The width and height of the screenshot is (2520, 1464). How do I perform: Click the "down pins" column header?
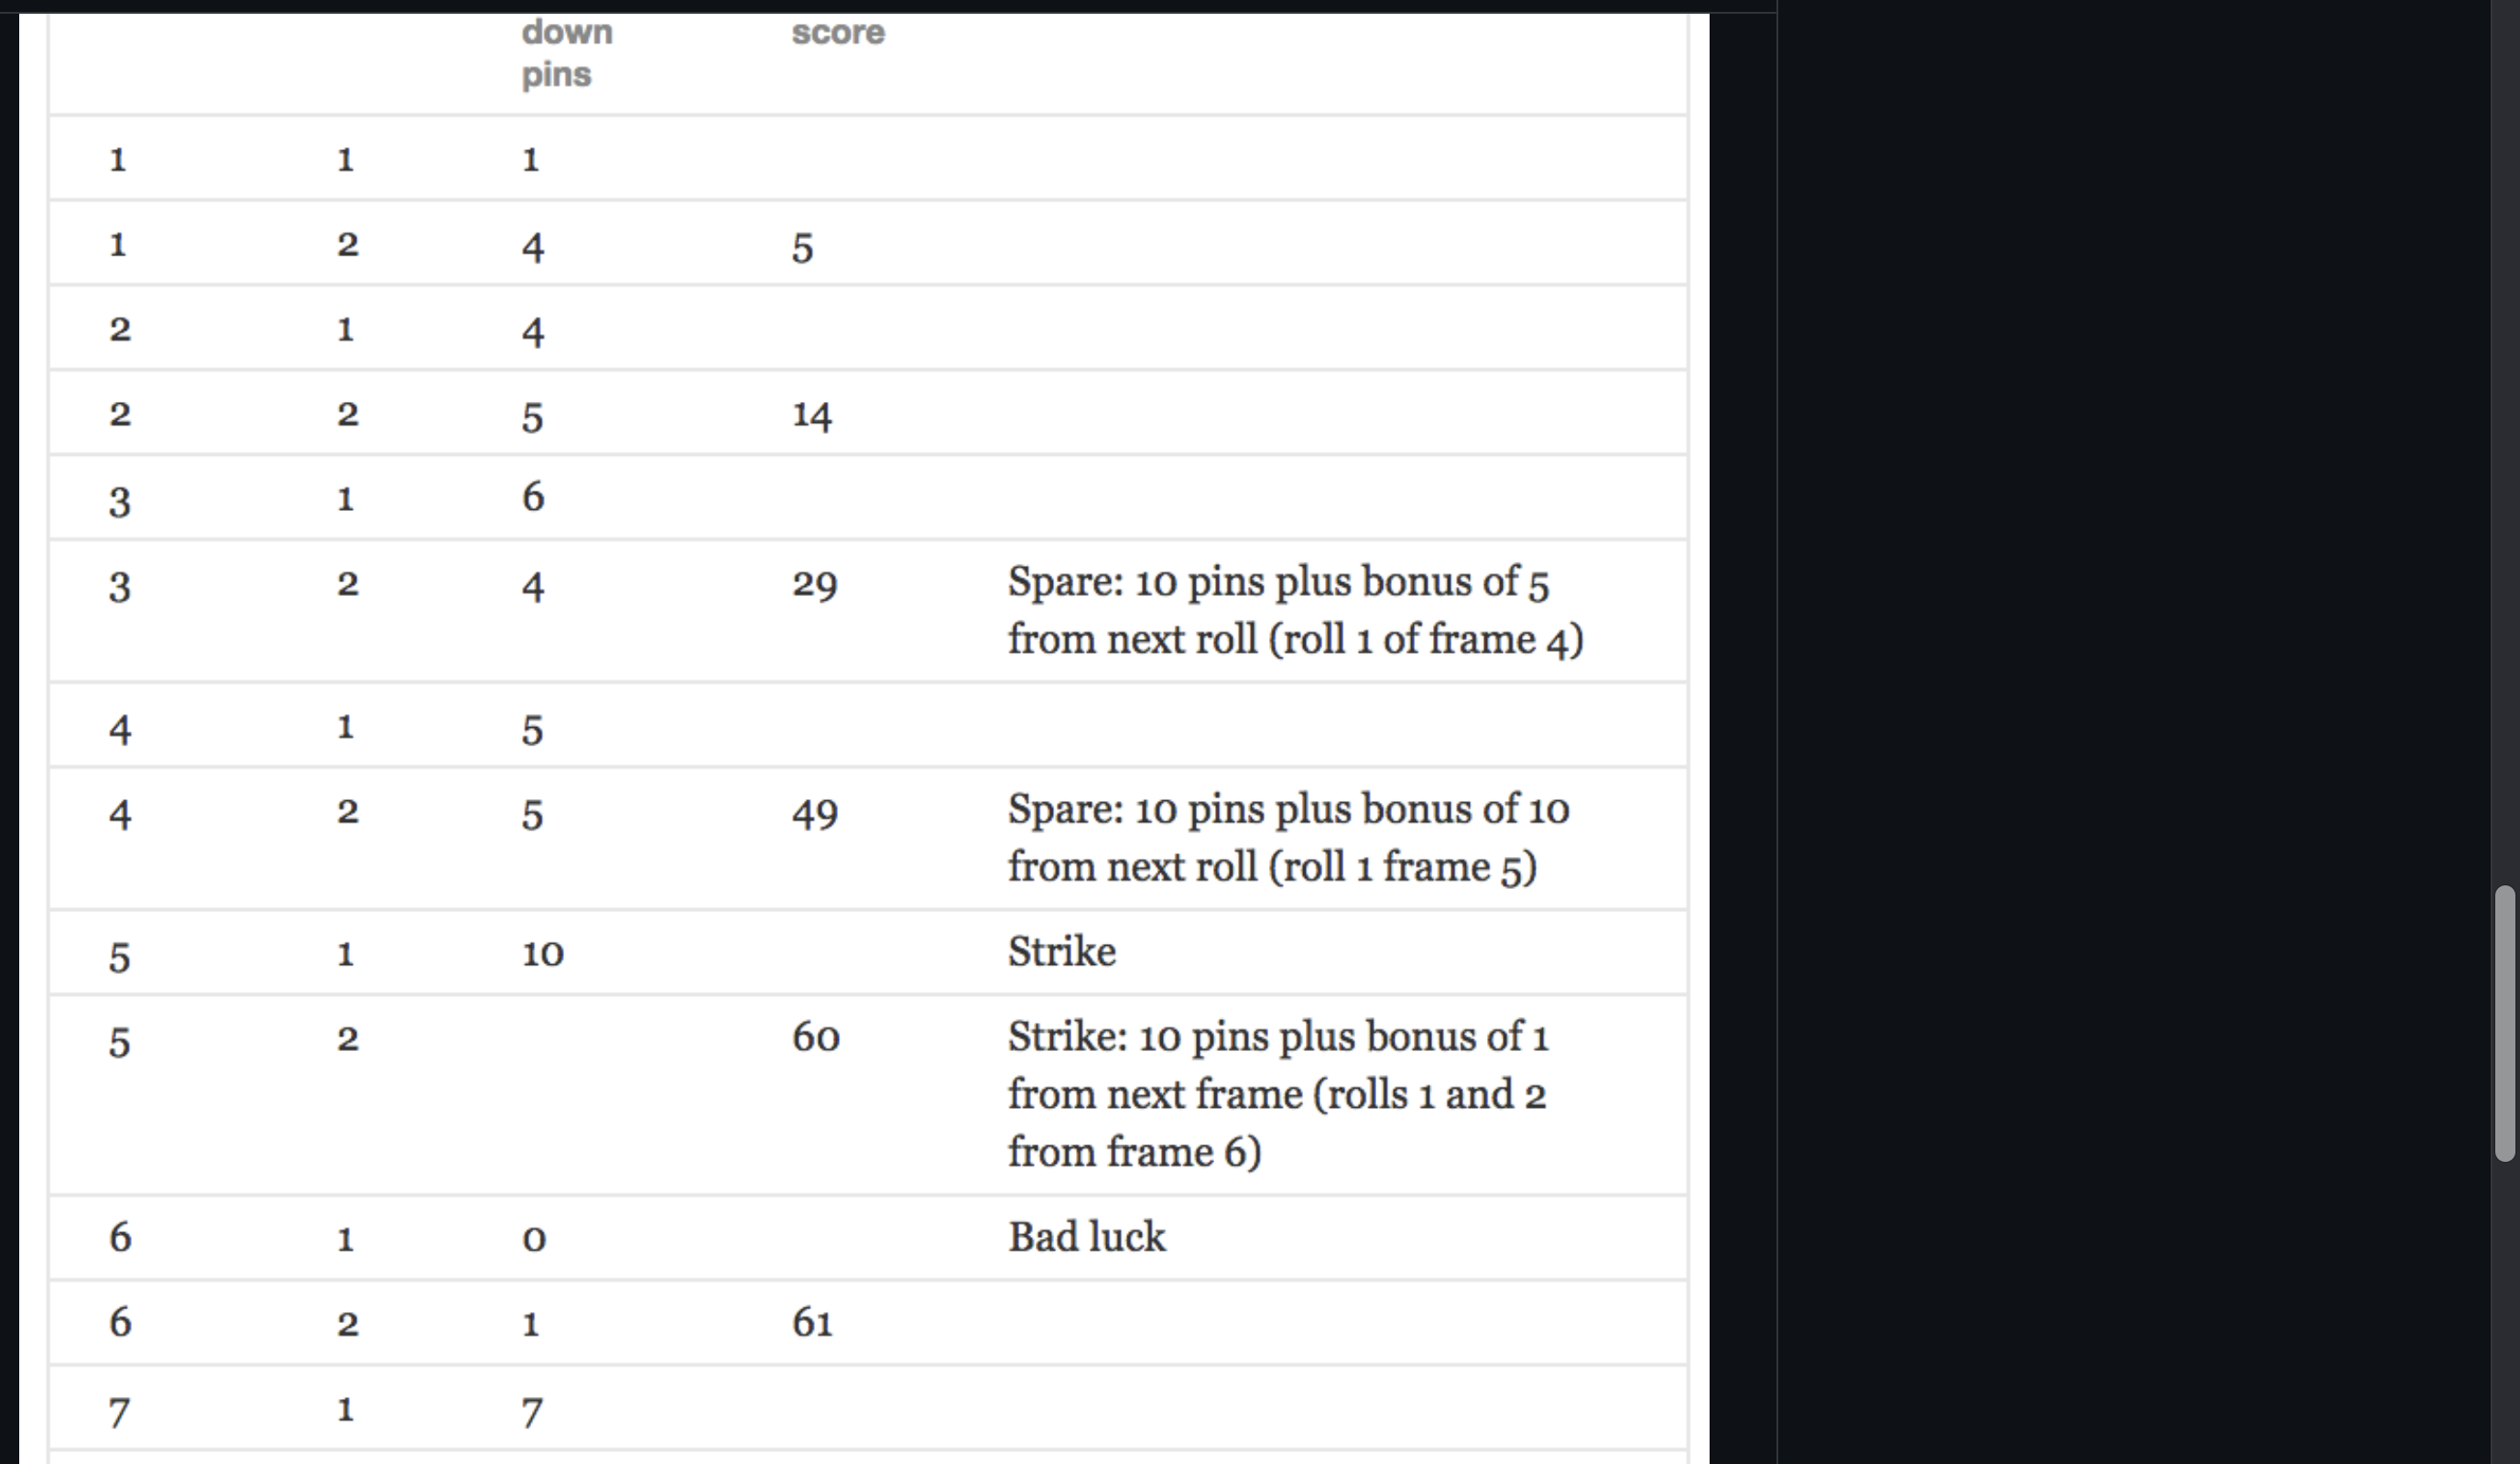pyautogui.click(x=566, y=53)
